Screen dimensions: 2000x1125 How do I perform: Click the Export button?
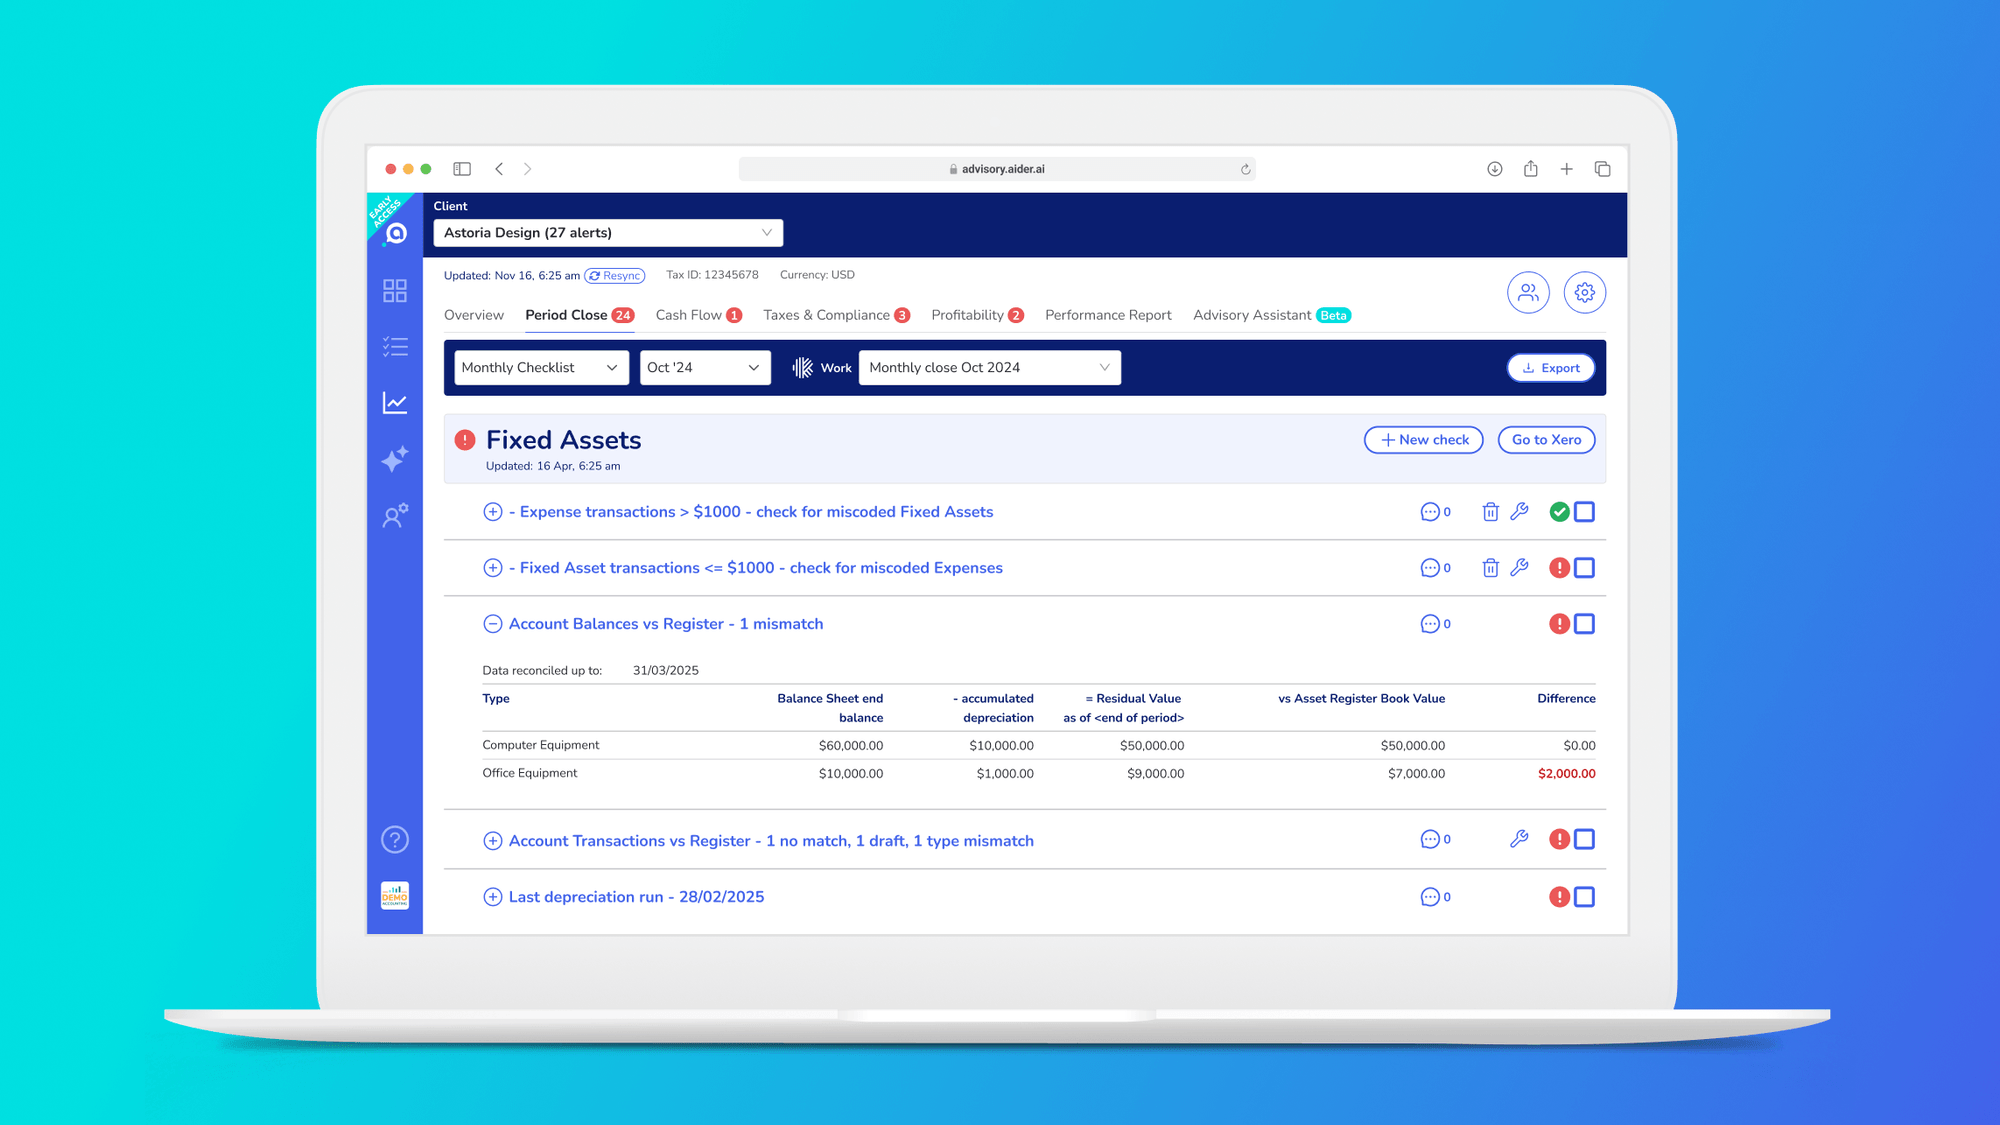tap(1551, 368)
